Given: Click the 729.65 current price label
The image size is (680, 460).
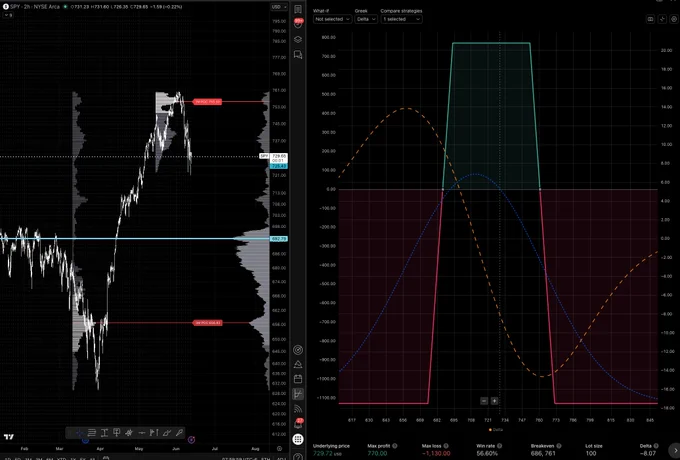Looking at the screenshot, I should [x=279, y=156].
